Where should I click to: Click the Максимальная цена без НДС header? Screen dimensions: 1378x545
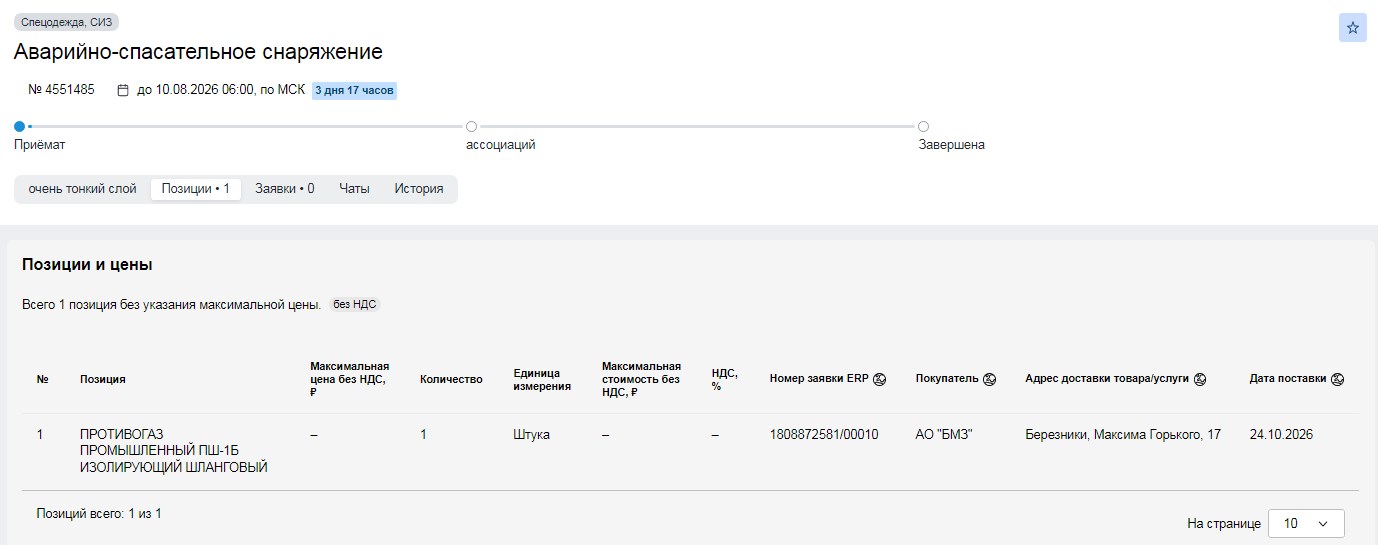[x=350, y=379]
